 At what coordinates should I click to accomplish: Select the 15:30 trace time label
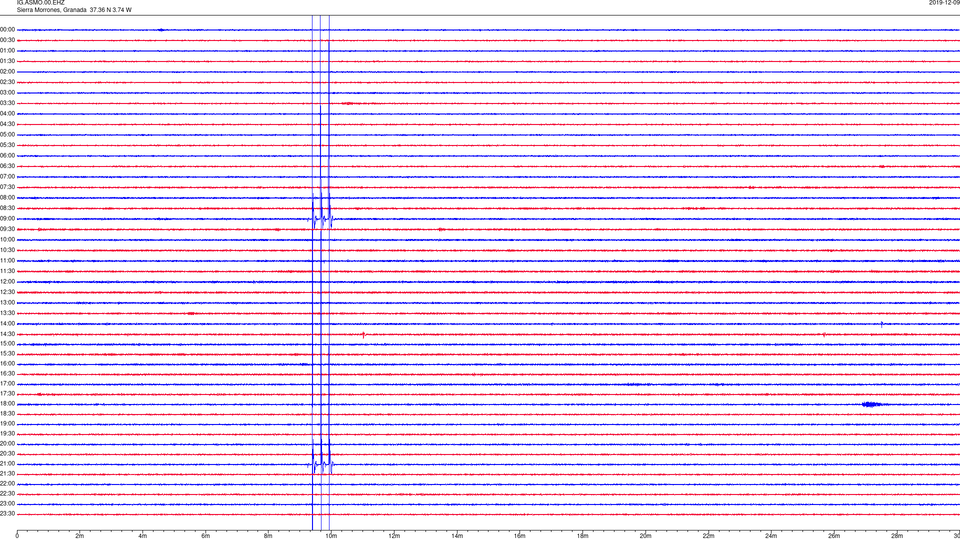(x=7, y=354)
